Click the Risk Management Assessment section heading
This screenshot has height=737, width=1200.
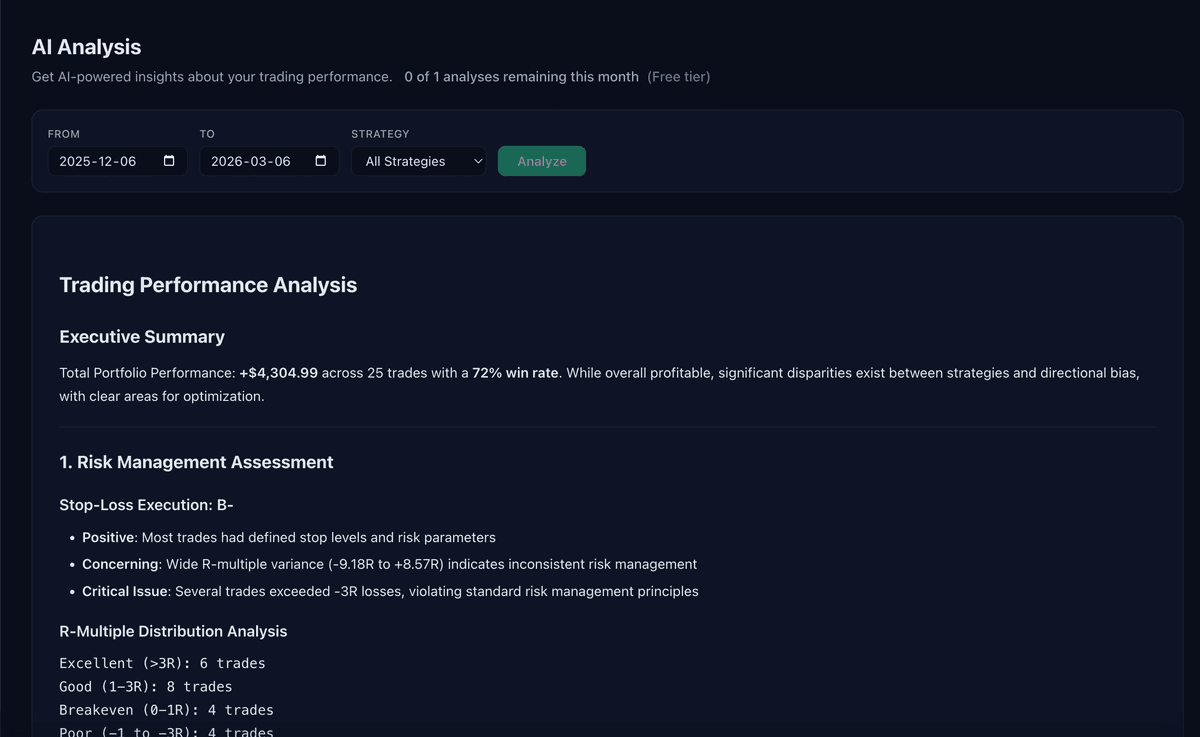[196, 462]
